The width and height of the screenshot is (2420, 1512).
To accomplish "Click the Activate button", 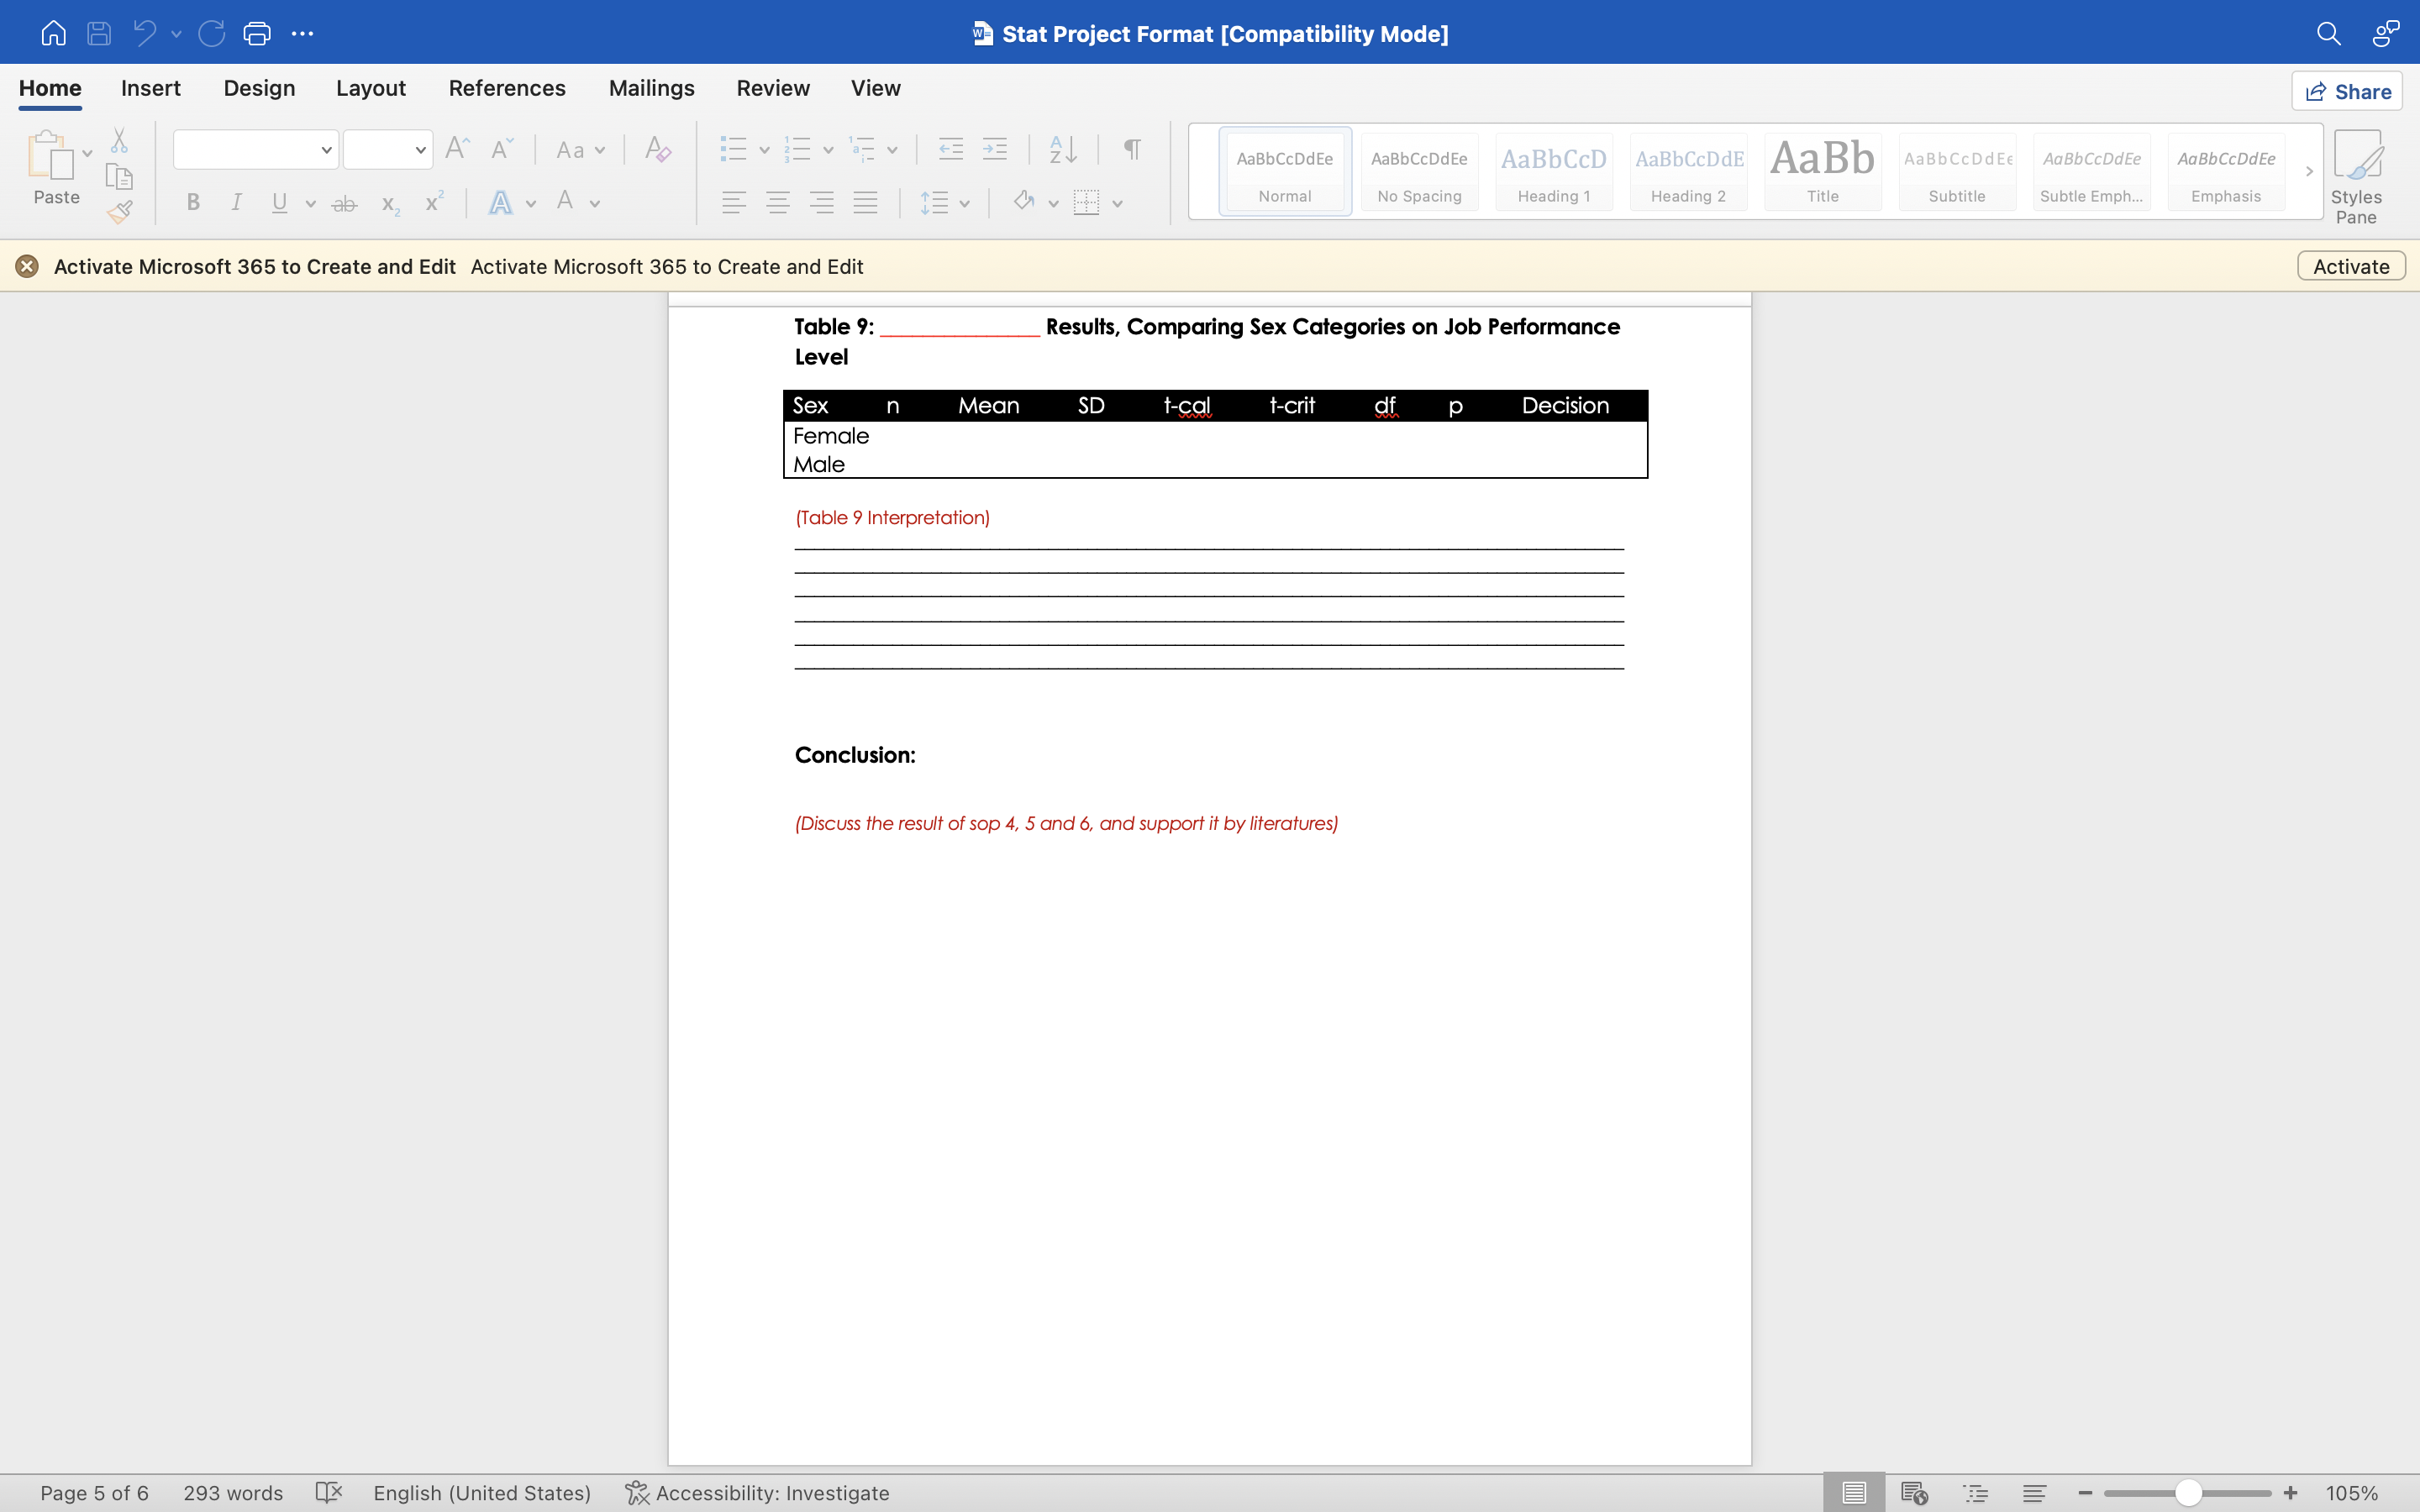I will [x=2350, y=265].
